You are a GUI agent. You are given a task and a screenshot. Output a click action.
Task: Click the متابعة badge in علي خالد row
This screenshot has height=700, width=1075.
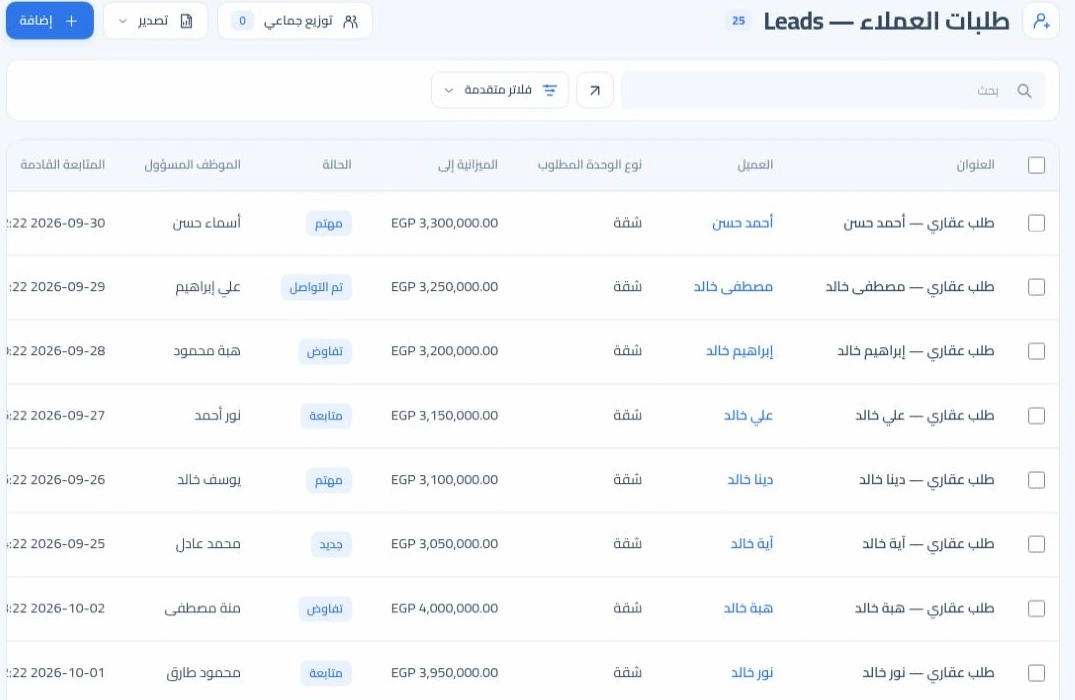[326, 416]
